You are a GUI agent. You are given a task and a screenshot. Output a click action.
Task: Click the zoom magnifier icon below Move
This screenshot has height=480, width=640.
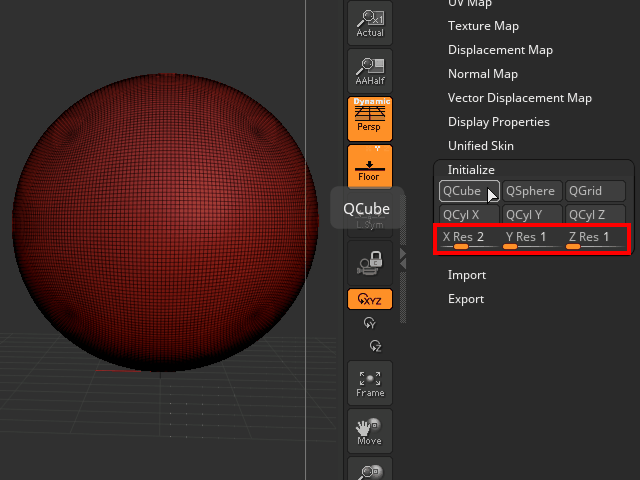click(370, 471)
